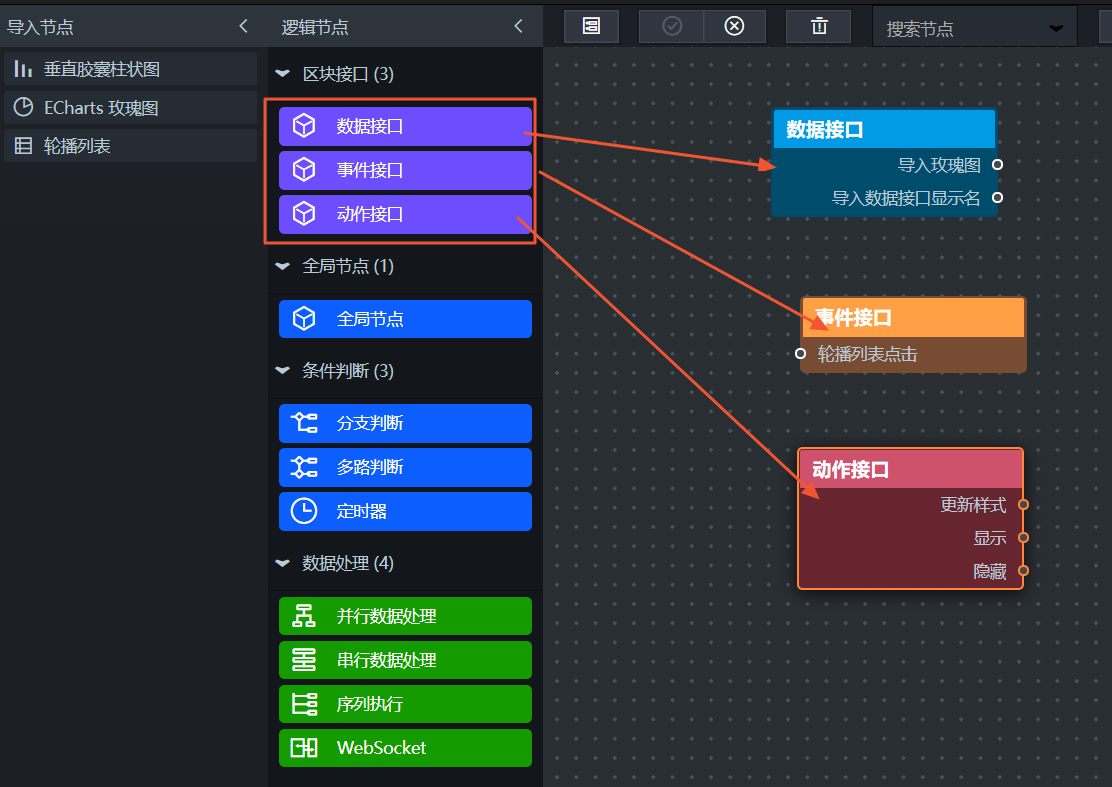Collapse the 区块接口 (3) group
The height and width of the screenshot is (787, 1112).
point(283,74)
